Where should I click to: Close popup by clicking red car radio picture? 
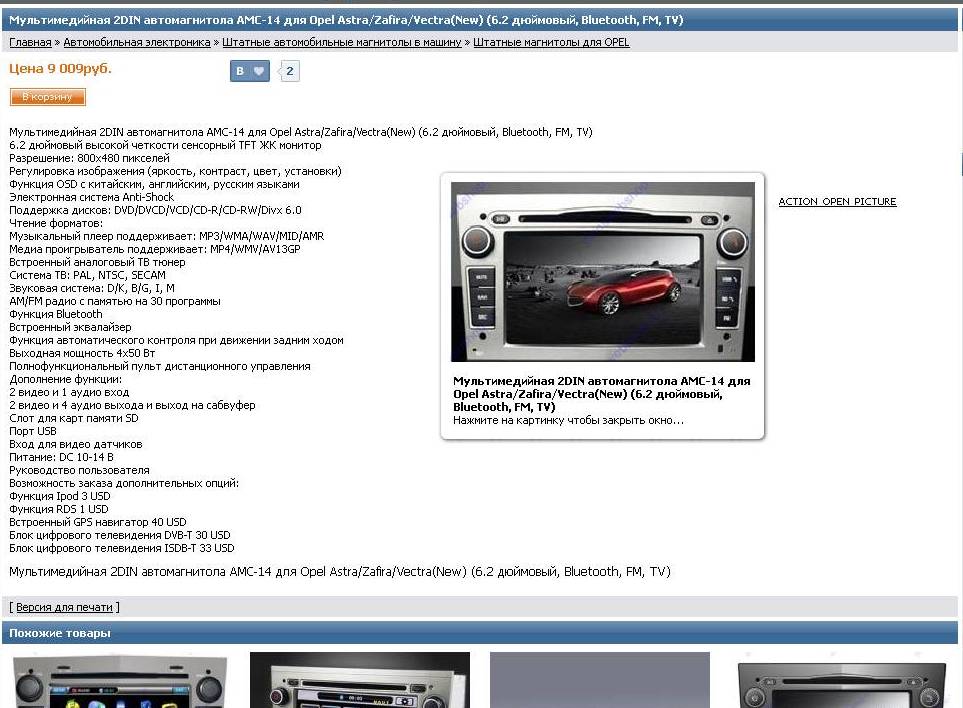point(602,271)
